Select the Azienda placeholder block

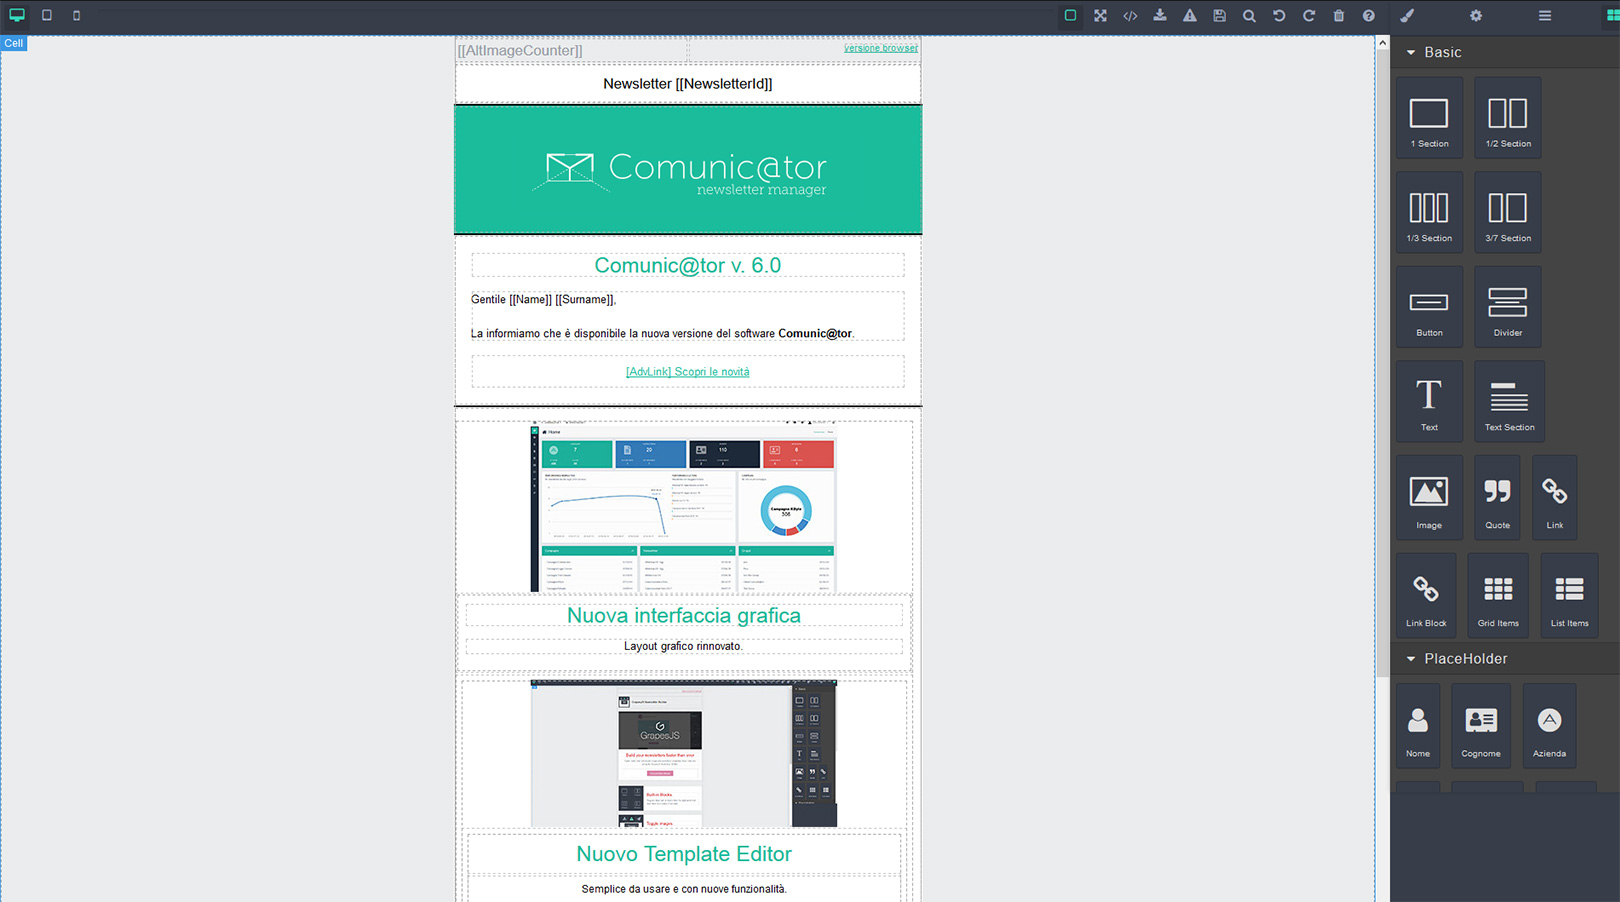pos(1549,727)
